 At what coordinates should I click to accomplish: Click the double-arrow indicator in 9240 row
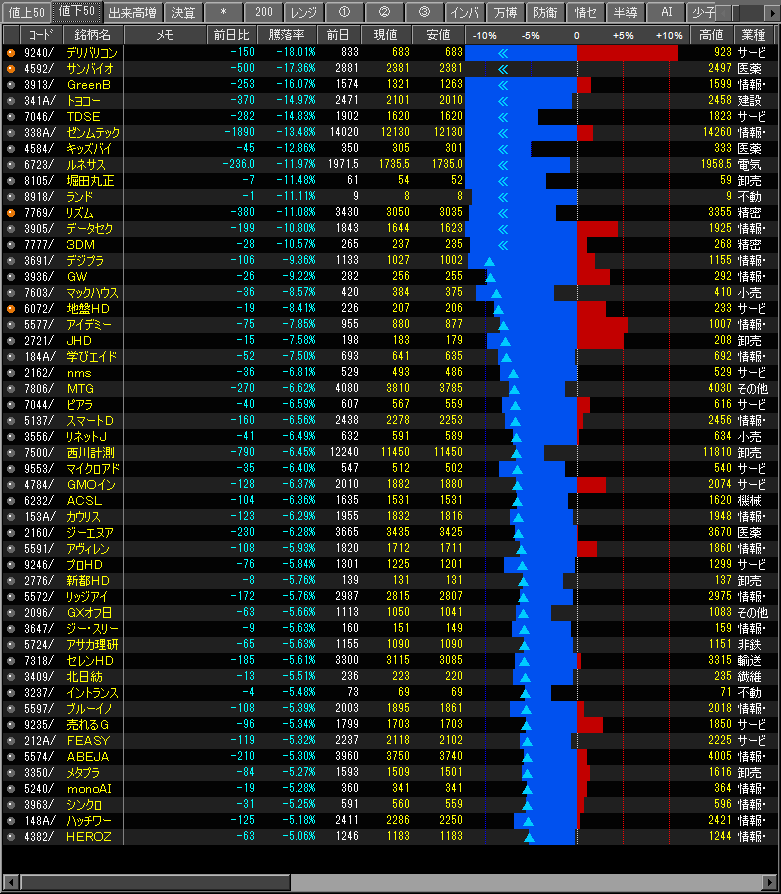pyautogui.click(x=503, y=54)
